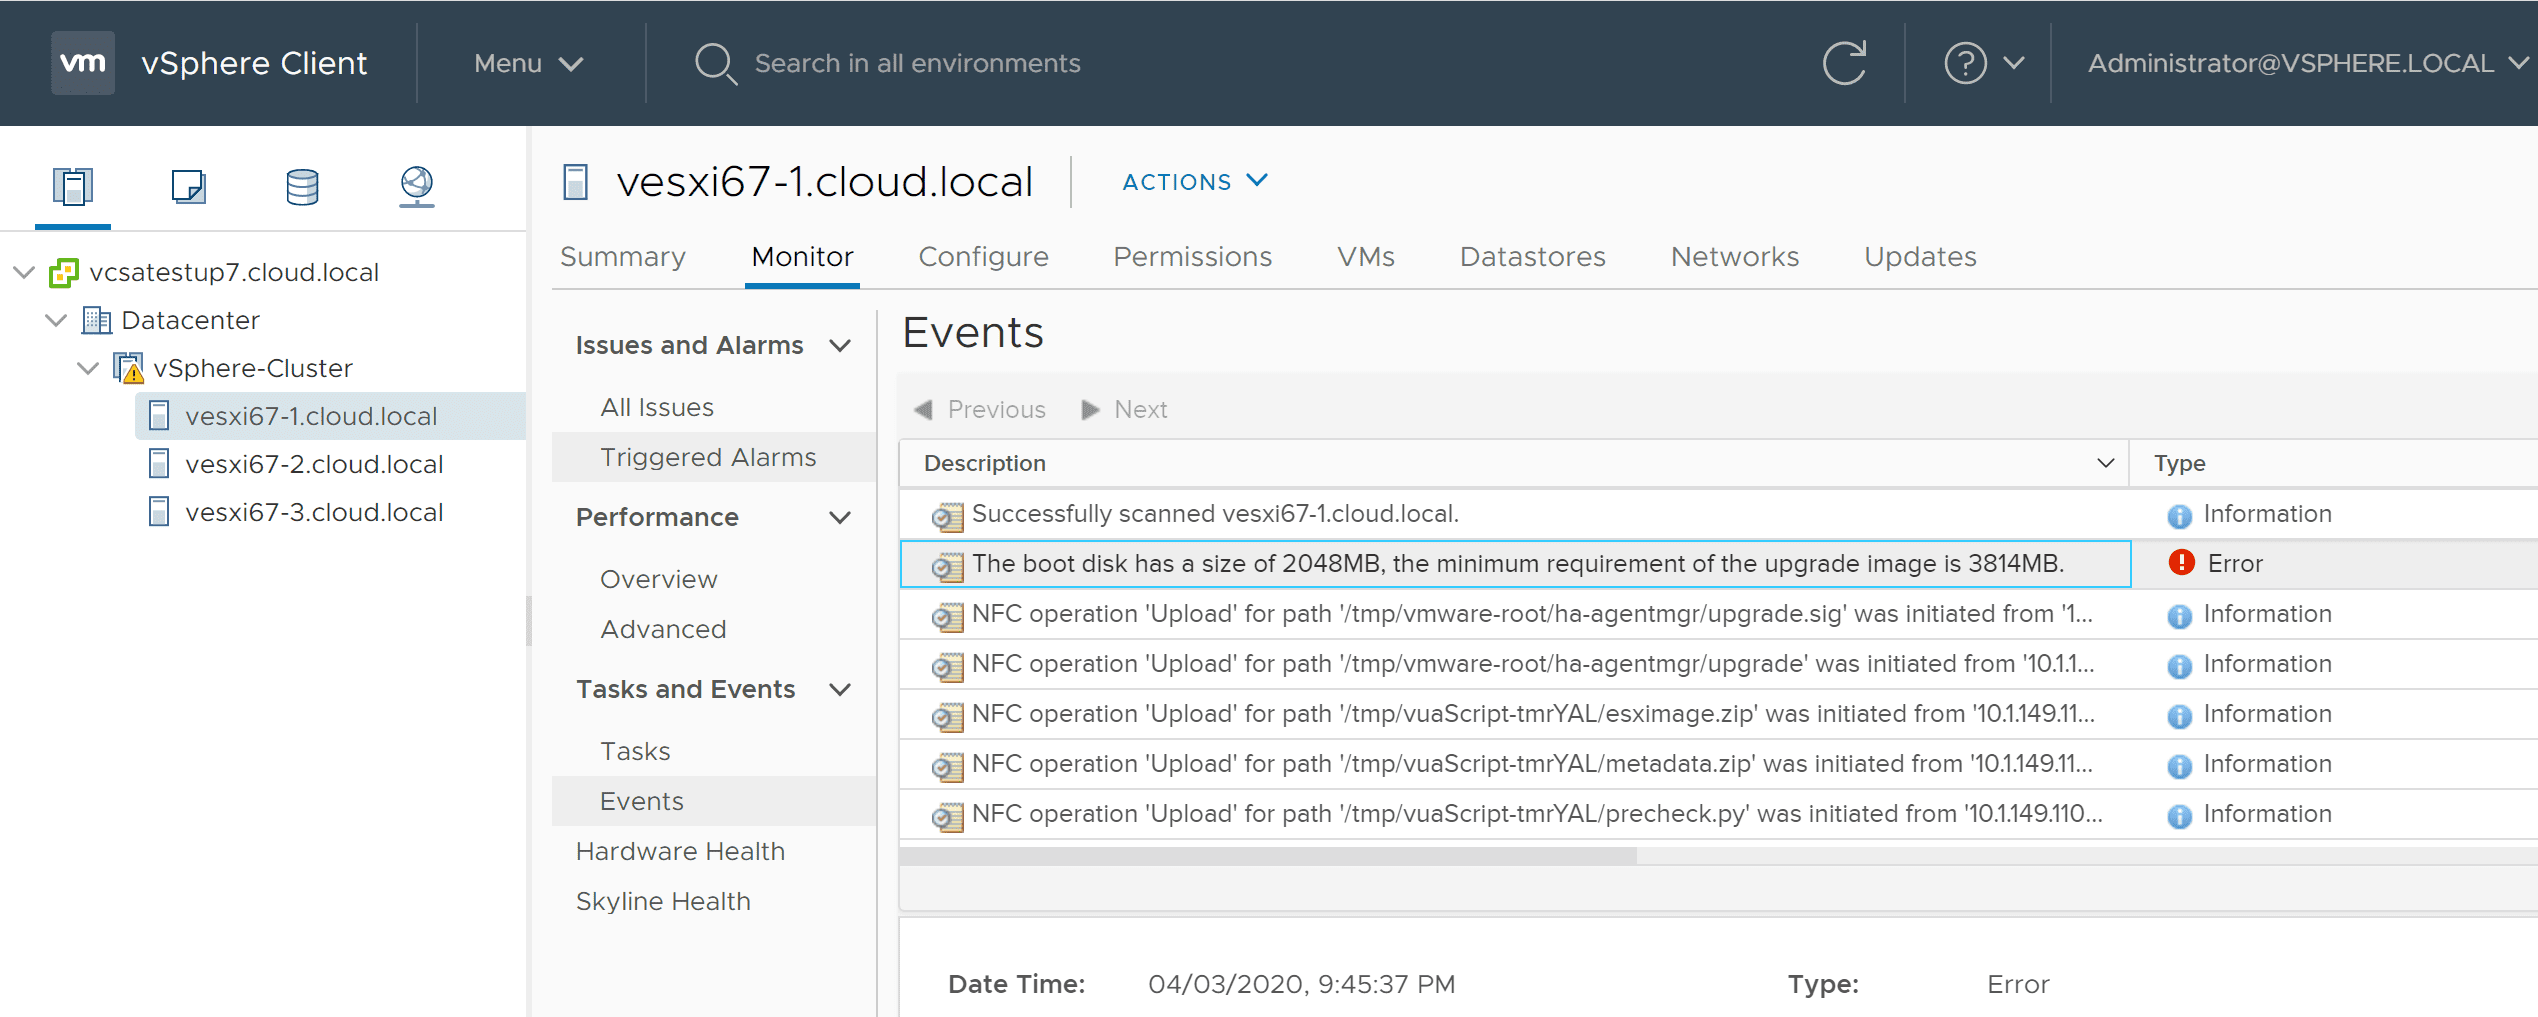
Task: Click the search magnifier icon
Action: [x=715, y=63]
